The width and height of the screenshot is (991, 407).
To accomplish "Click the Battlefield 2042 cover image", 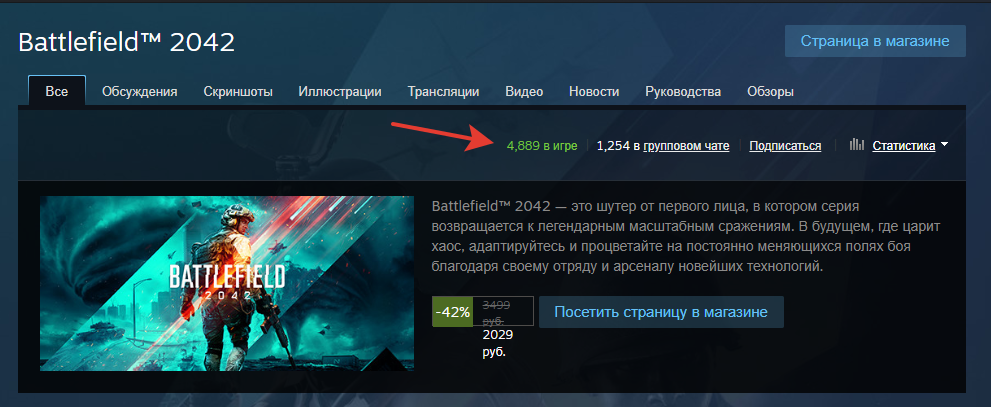I will click(x=227, y=283).
